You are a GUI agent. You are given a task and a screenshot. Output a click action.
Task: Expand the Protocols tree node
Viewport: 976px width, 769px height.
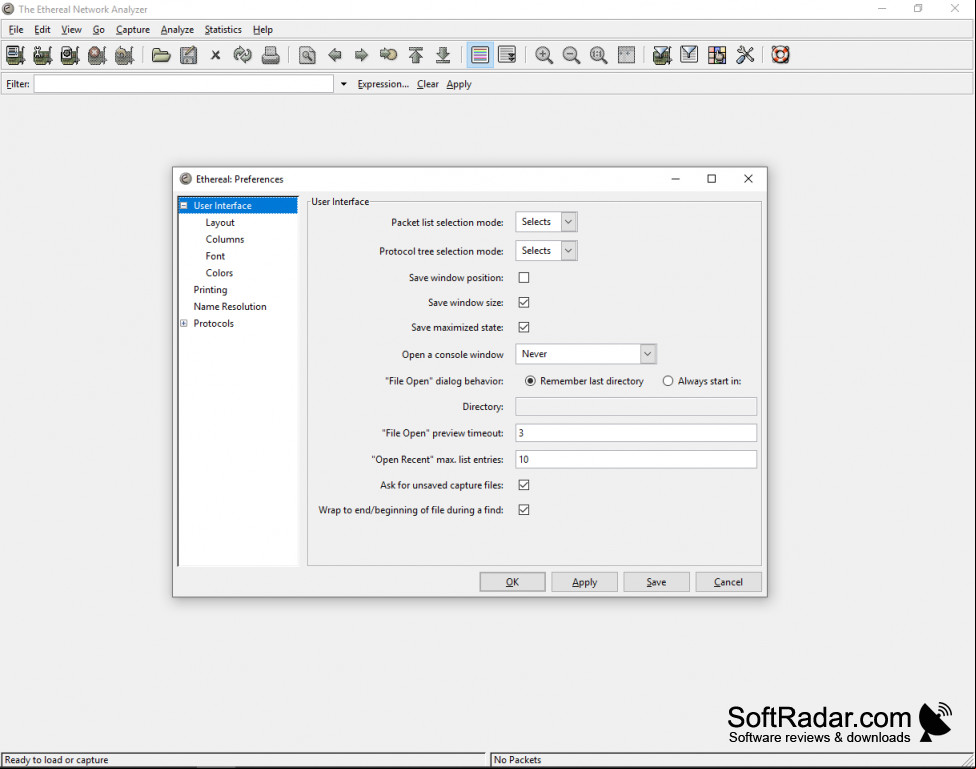[x=184, y=323]
